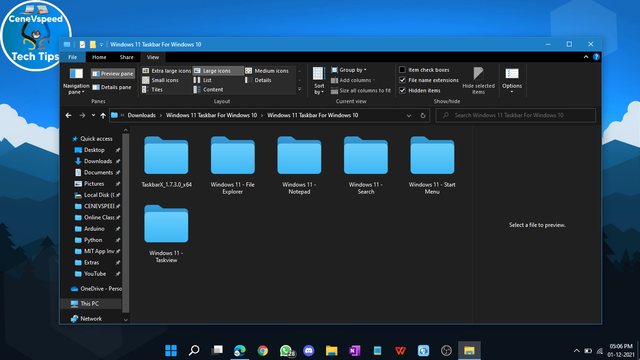The width and height of the screenshot is (640, 360).
Task: Collapse the ribbon with the chevron
Action: pos(586,57)
